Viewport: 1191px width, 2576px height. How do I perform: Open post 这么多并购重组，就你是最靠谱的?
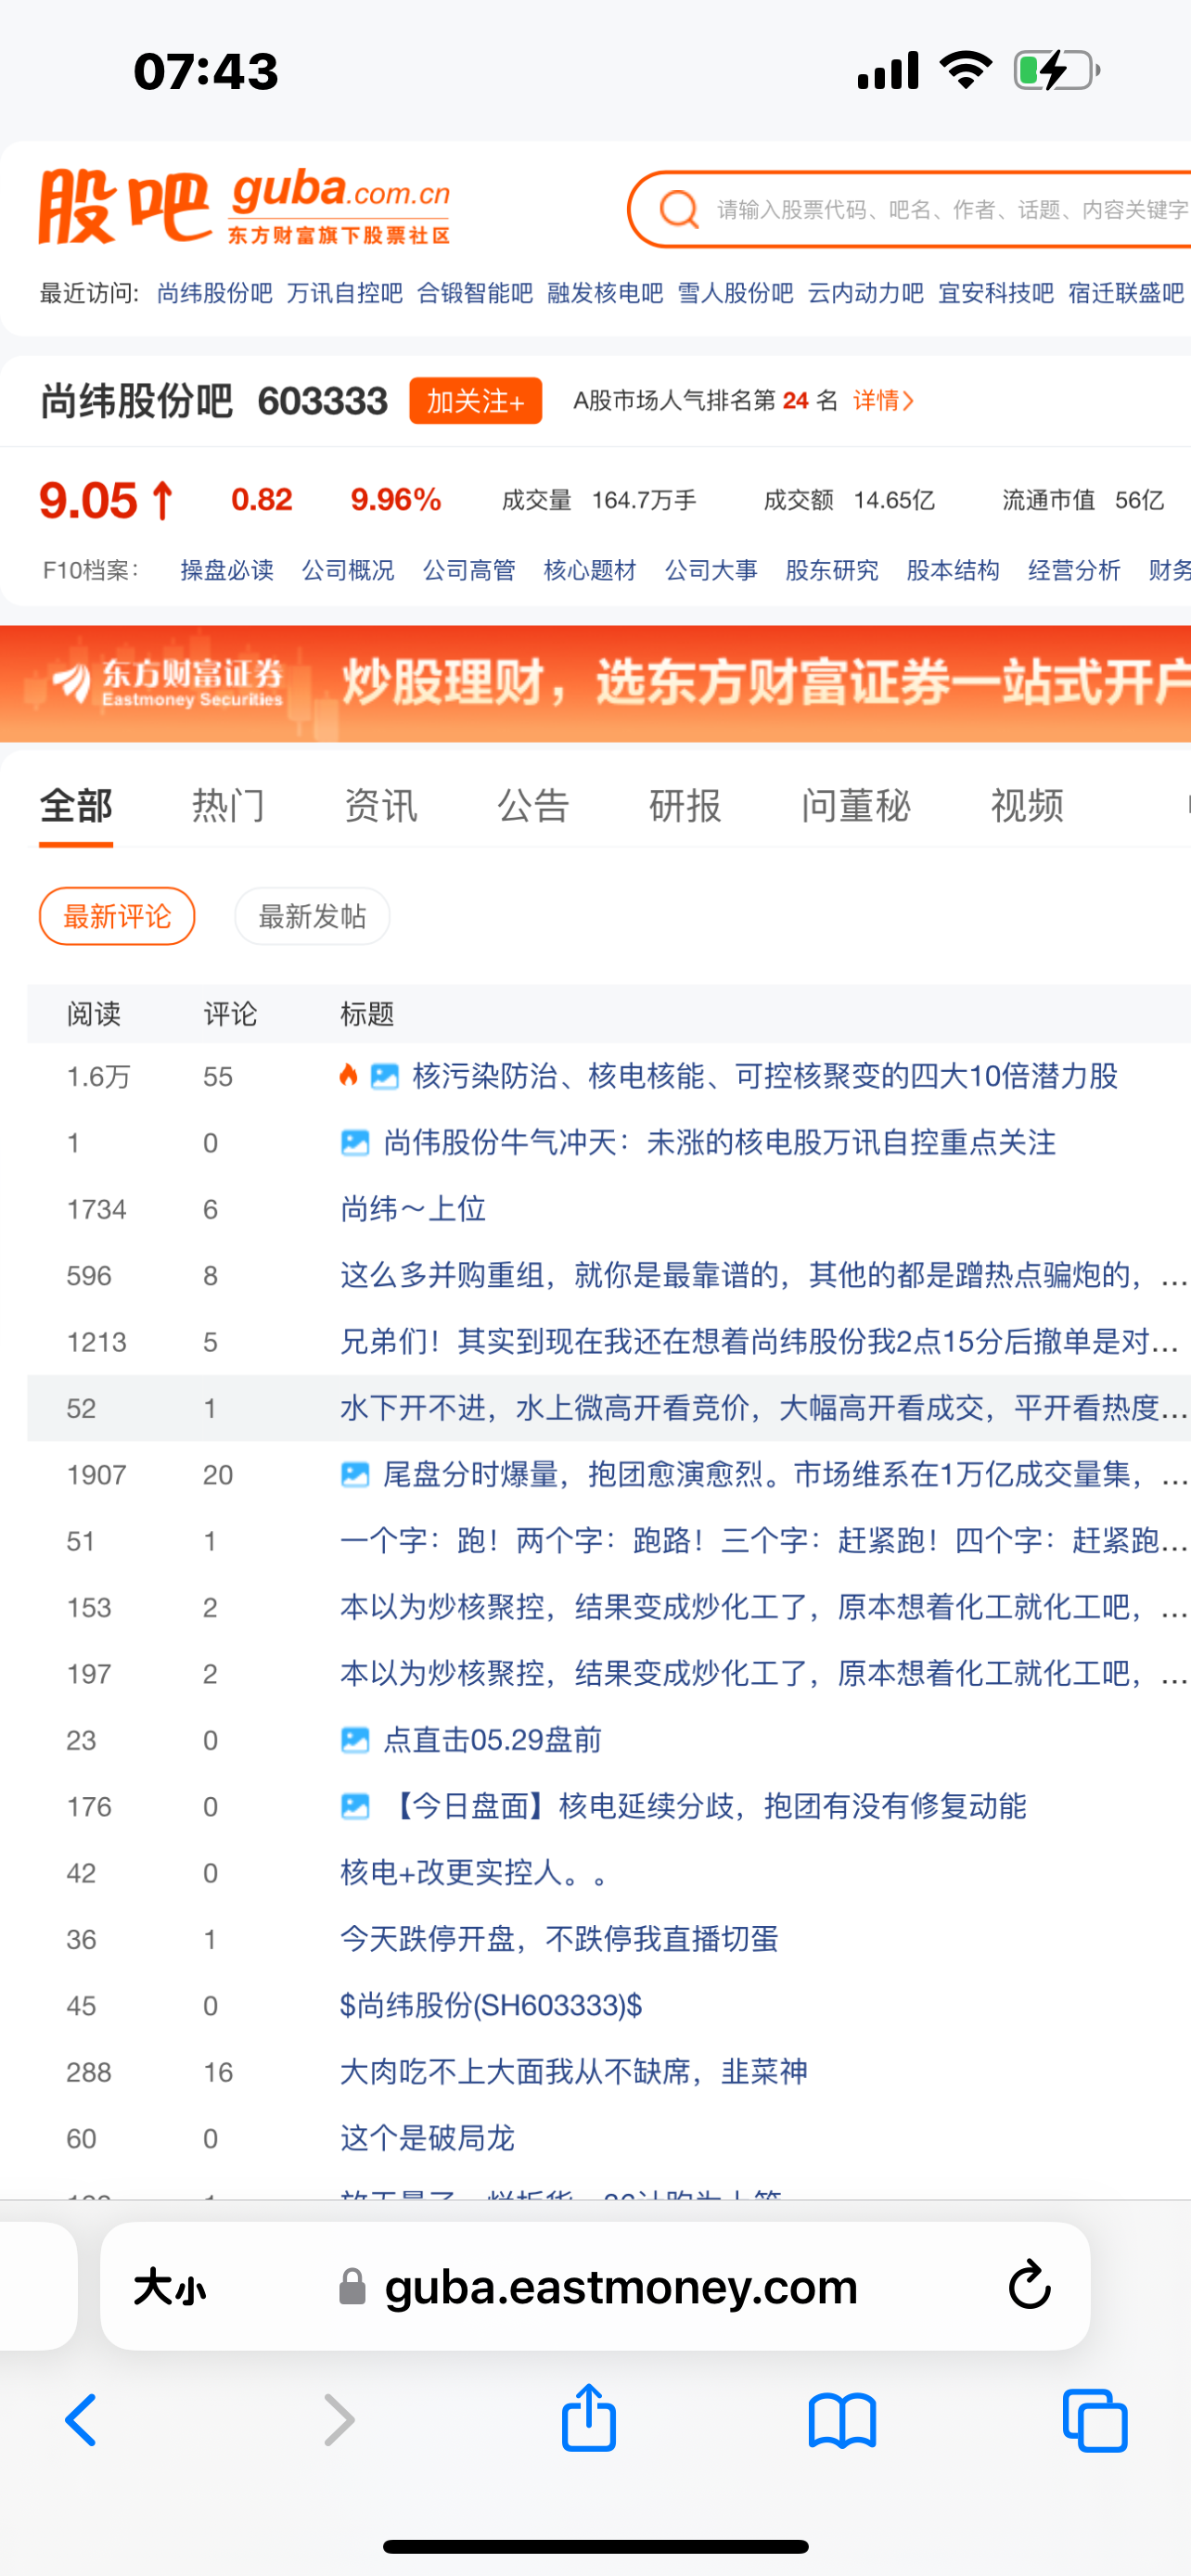[763, 1275]
